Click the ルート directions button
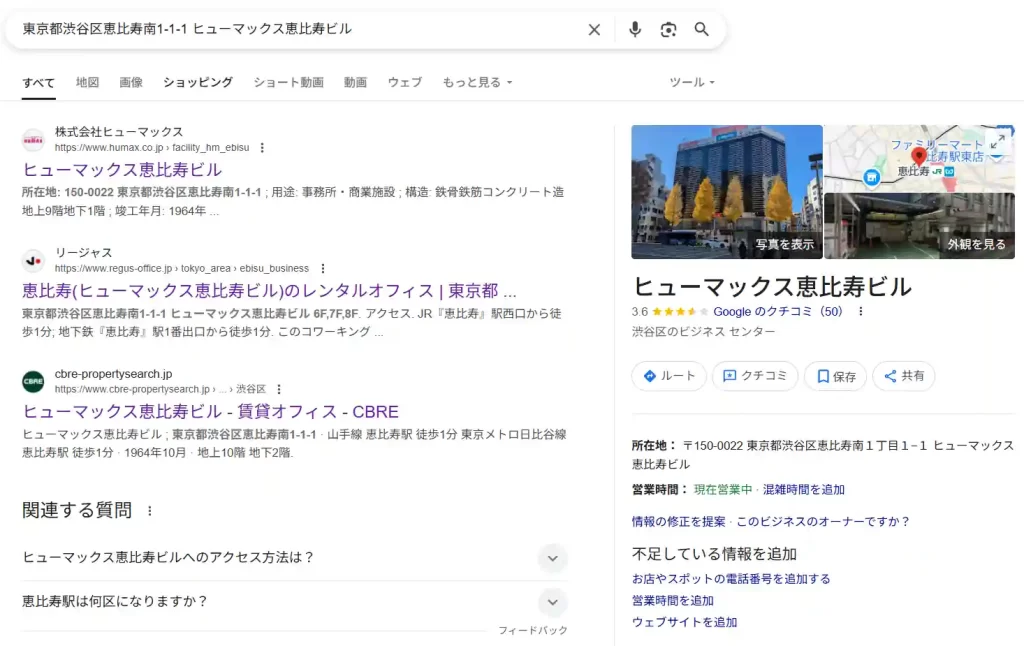1024x646 pixels. tap(668, 376)
